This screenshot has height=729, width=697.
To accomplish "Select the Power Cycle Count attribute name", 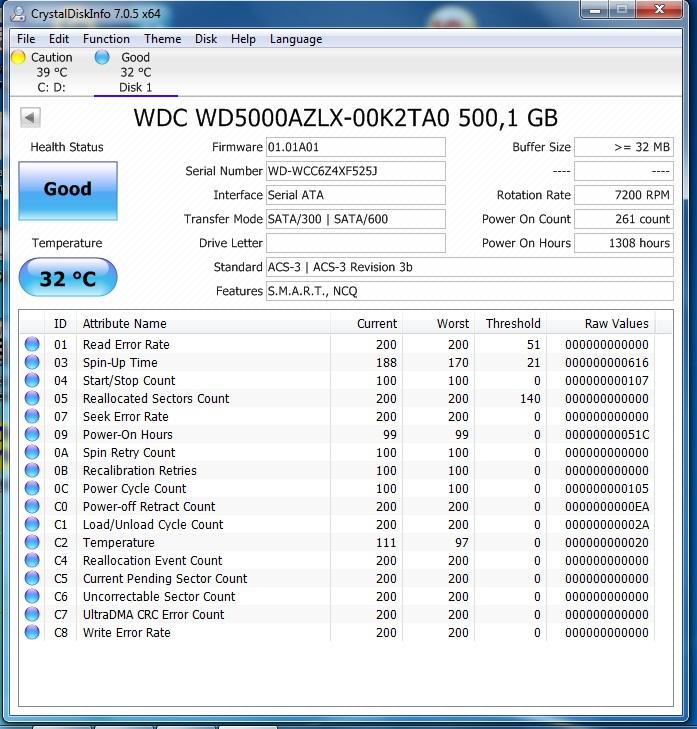I will point(134,489).
